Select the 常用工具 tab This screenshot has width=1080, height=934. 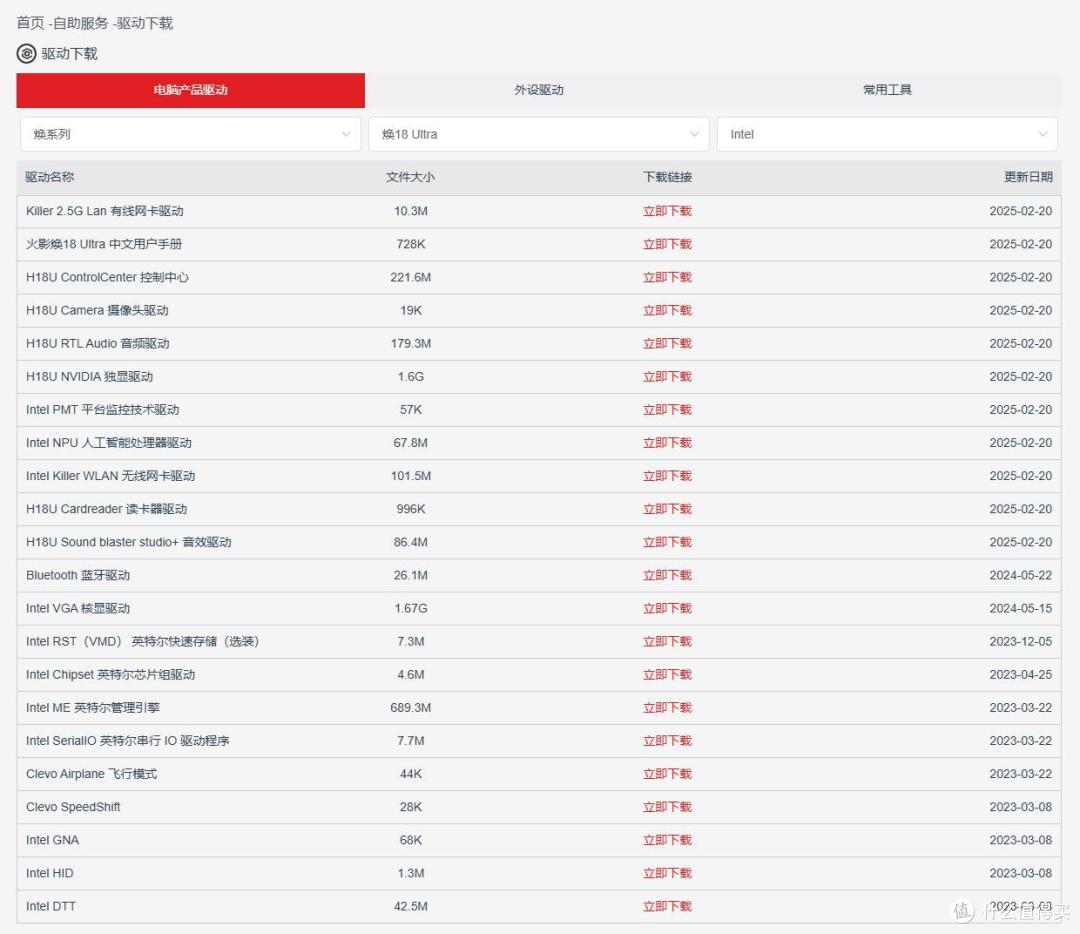click(x=887, y=90)
